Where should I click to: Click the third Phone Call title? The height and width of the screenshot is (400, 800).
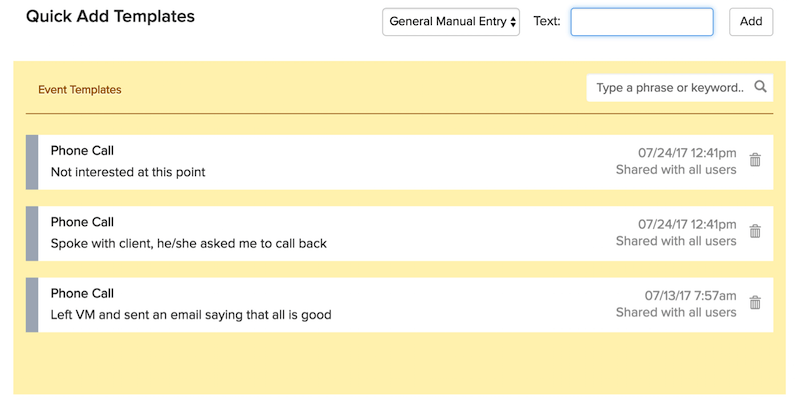[83, 294]
